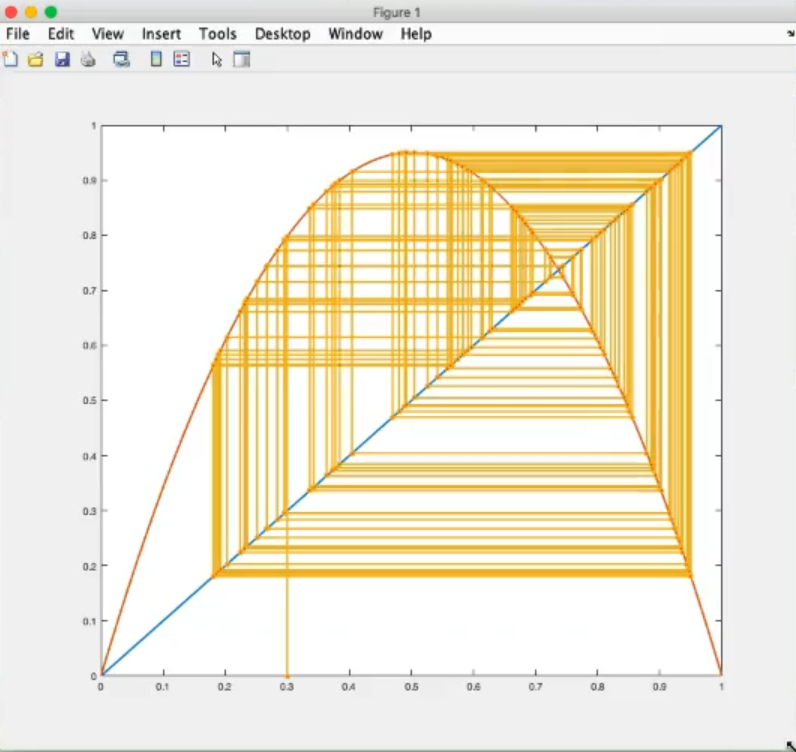Click the New Figure toolbar icon
Screen dimensions: 796x752
[11, 59]
